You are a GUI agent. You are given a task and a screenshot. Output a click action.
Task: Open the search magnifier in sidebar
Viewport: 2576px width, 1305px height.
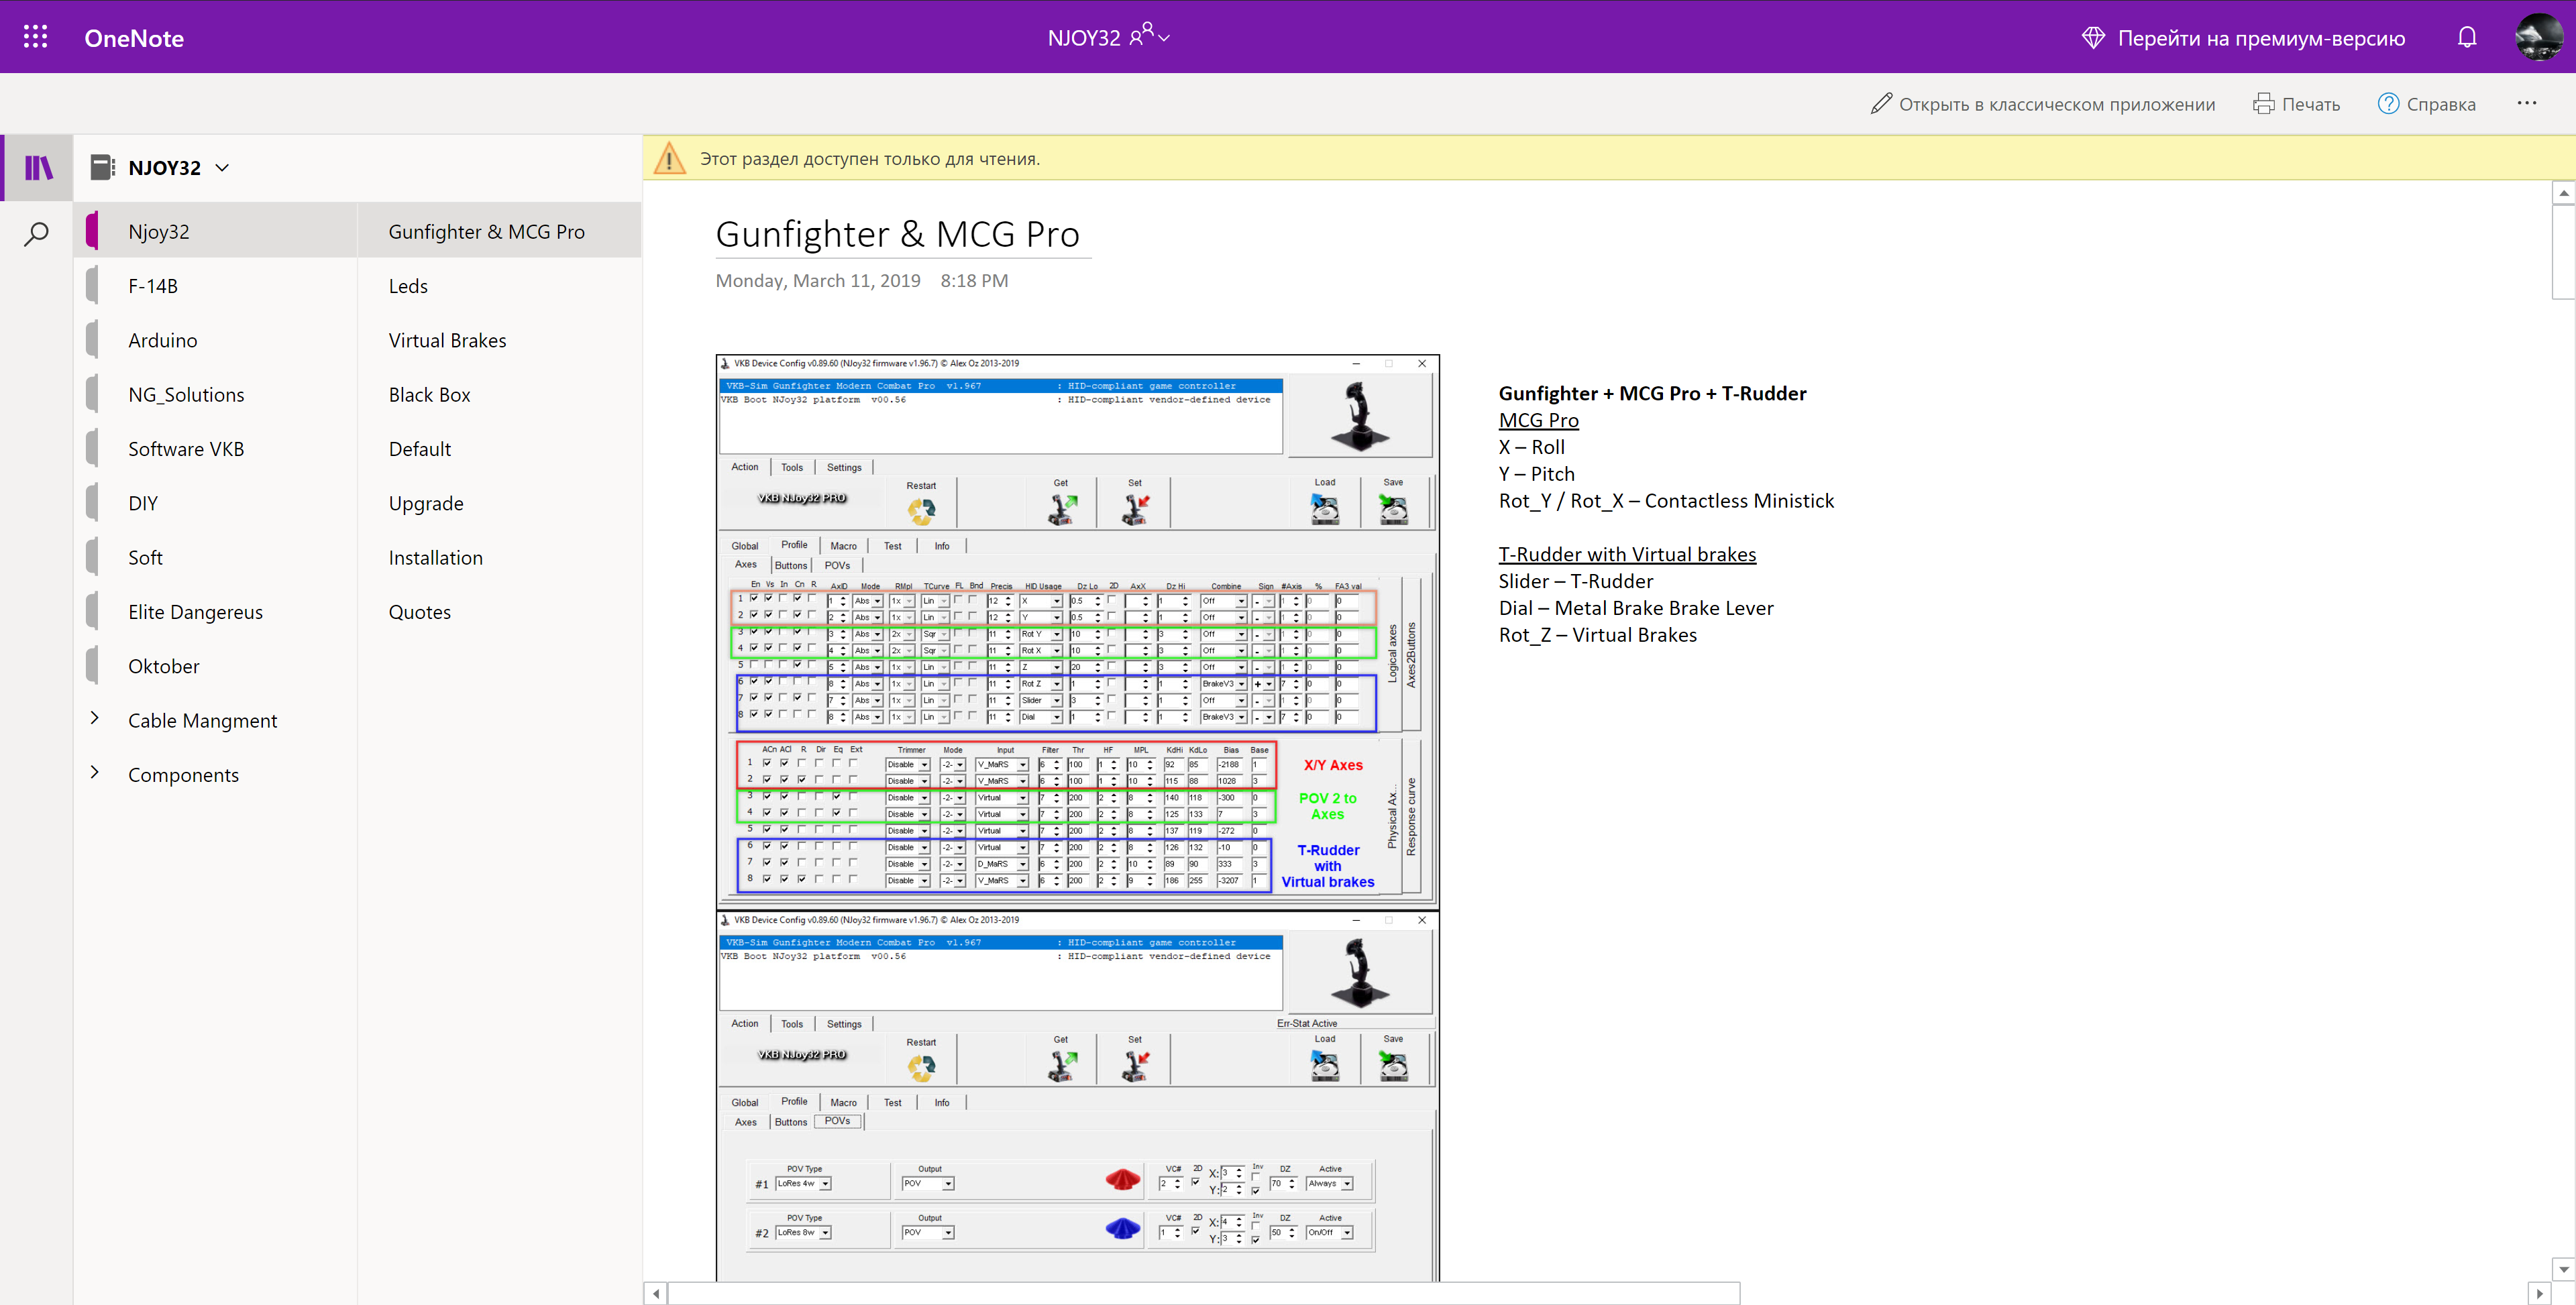pos(37,234)
